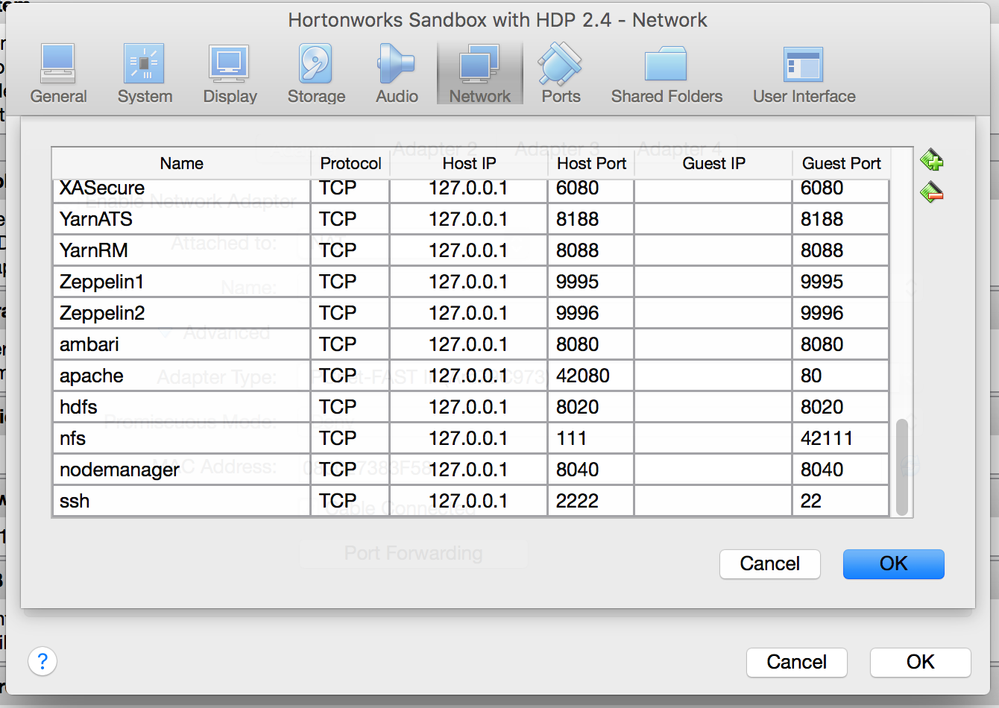999x708 pixels.
Task: Edit ambari host port 8080 cell
Action: point(590,345)
